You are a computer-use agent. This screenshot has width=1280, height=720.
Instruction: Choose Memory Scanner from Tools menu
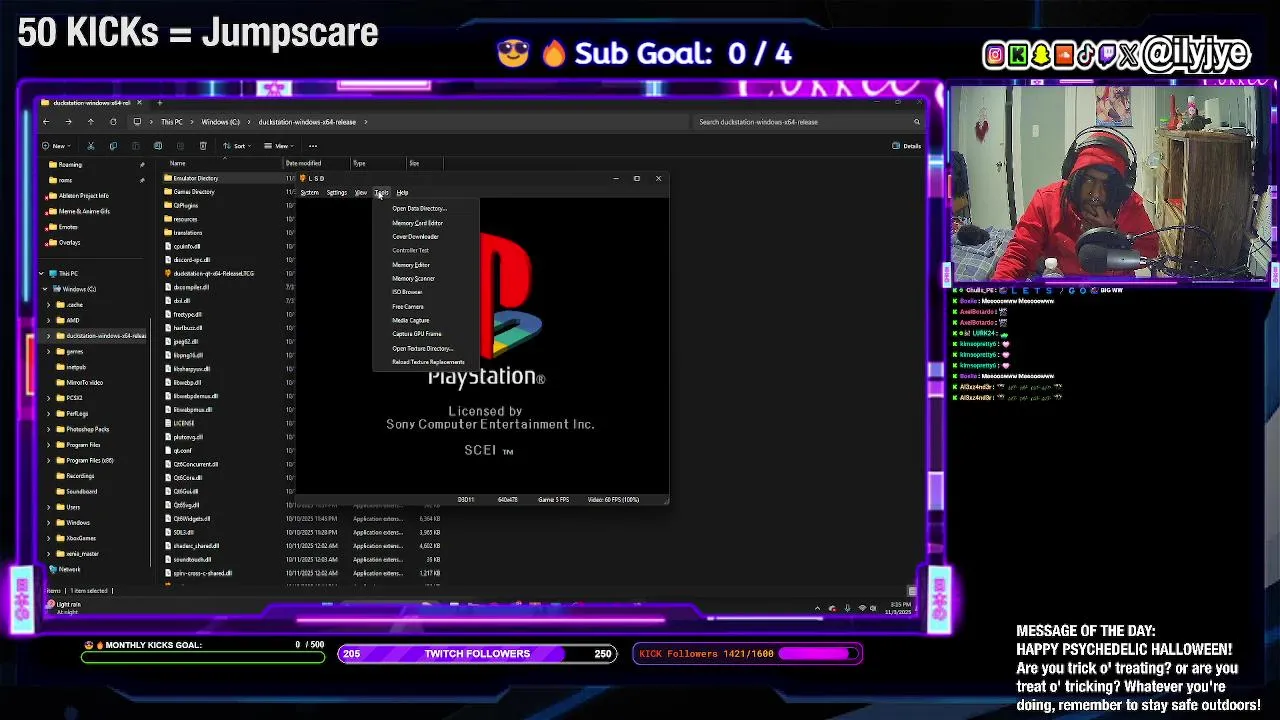coord(426,278)
